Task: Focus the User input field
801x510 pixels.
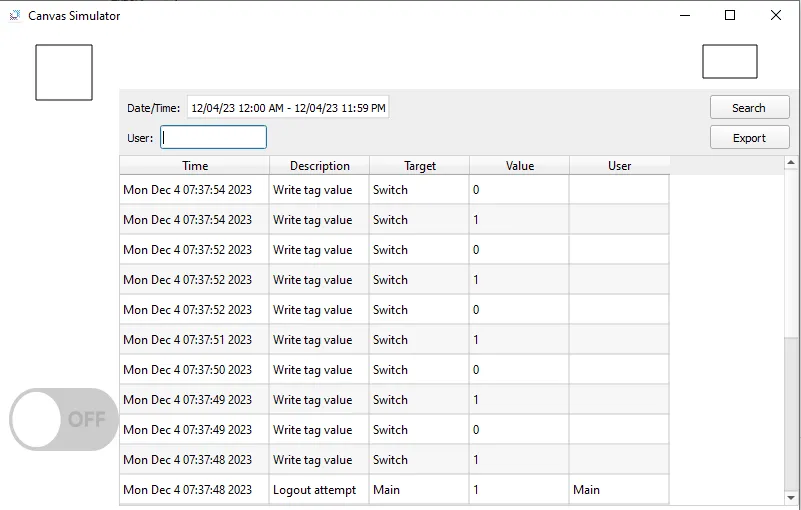Action: pyautogui.click(x=214, y=137)
